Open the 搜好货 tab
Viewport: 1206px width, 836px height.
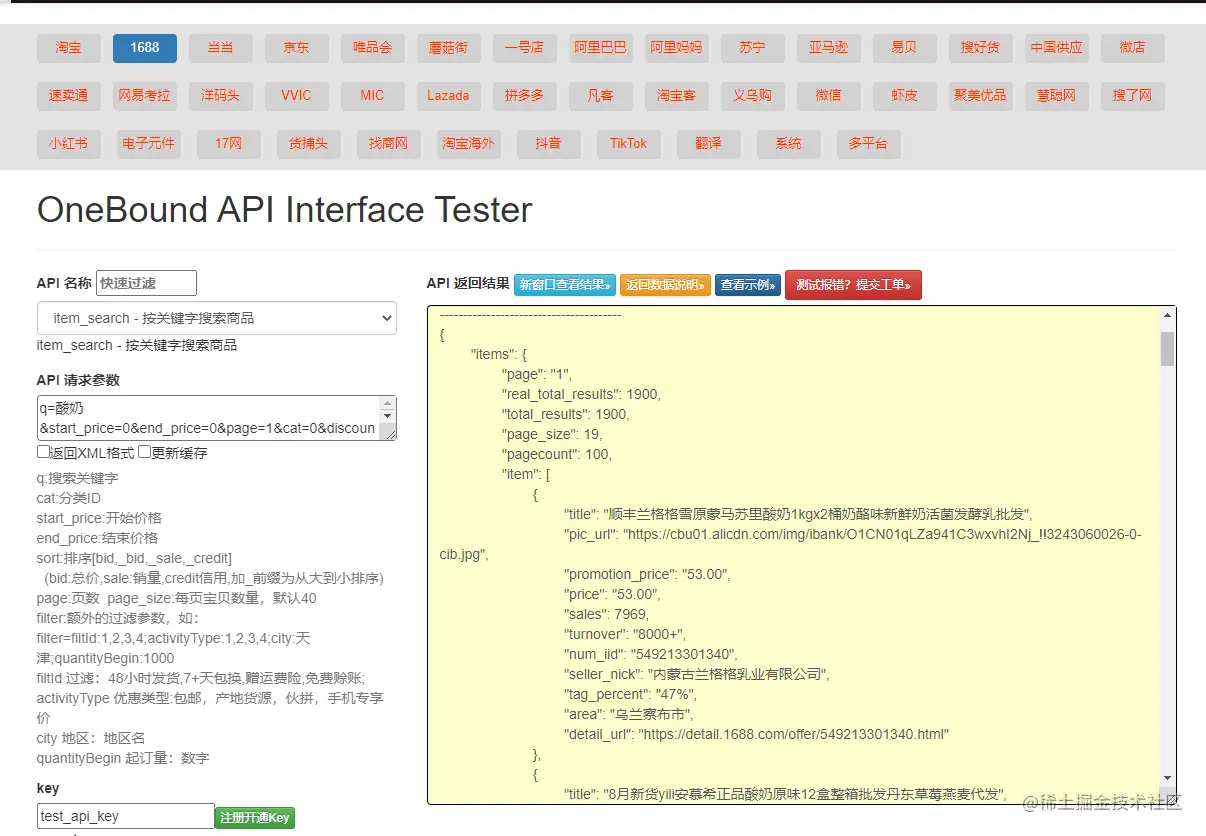pyautogui.click(x=981, y=48)
